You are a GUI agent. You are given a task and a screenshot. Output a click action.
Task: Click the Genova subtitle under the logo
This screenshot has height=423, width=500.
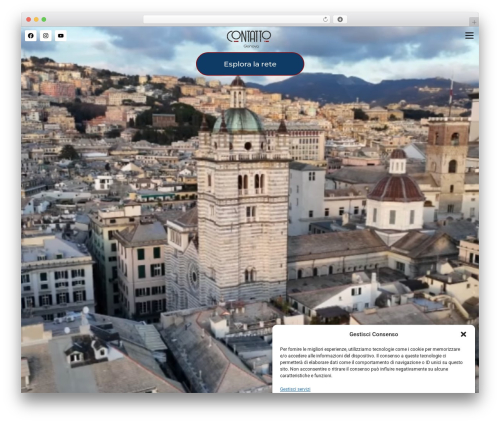251,46
